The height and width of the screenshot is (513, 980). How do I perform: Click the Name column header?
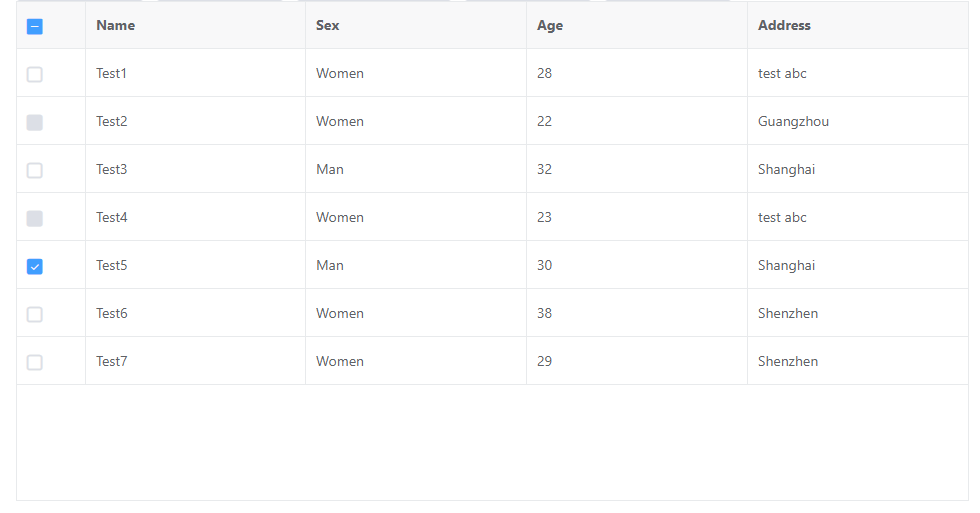pyautogui.click(x=116, y=26)
